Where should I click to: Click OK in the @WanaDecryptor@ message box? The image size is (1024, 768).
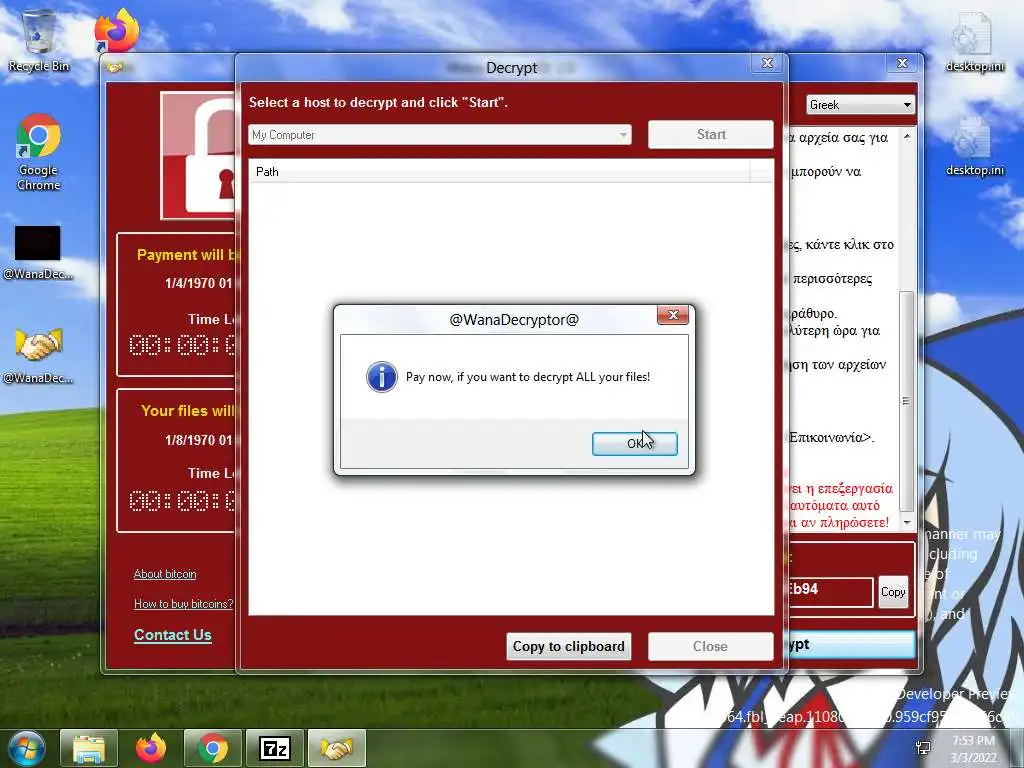tap(634, 443)
